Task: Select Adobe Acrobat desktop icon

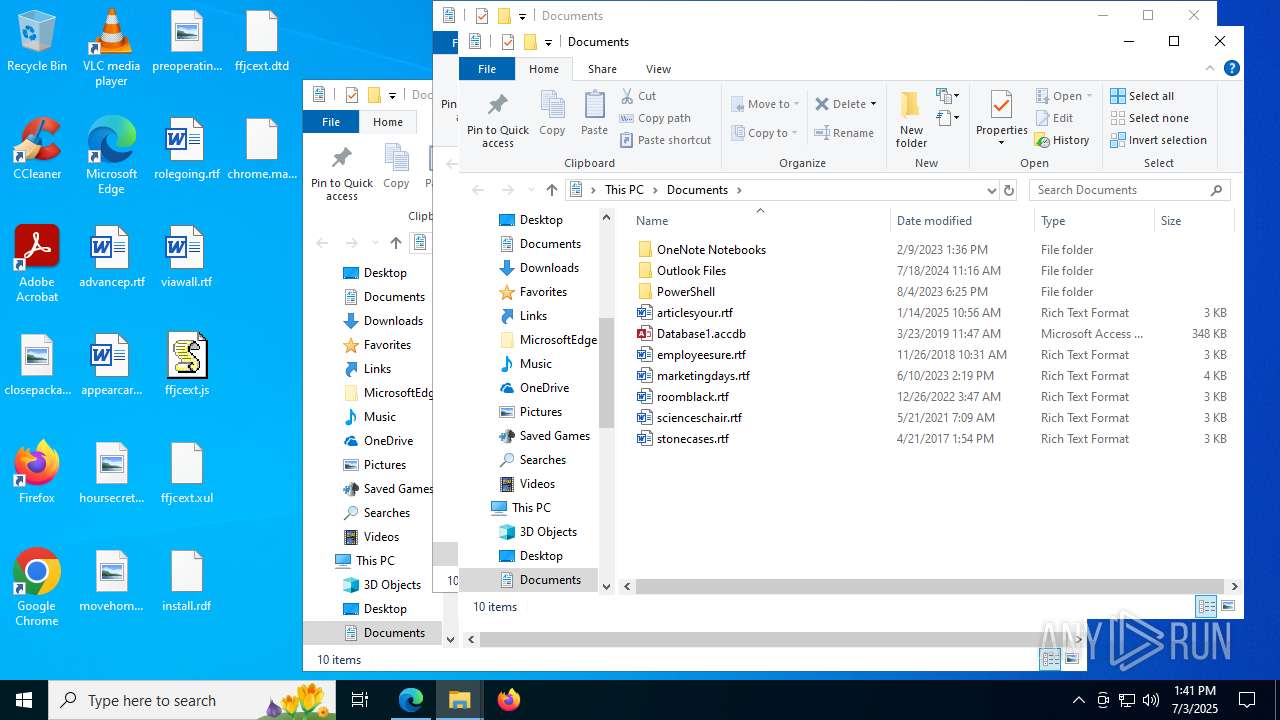Action: pos(37,264)
